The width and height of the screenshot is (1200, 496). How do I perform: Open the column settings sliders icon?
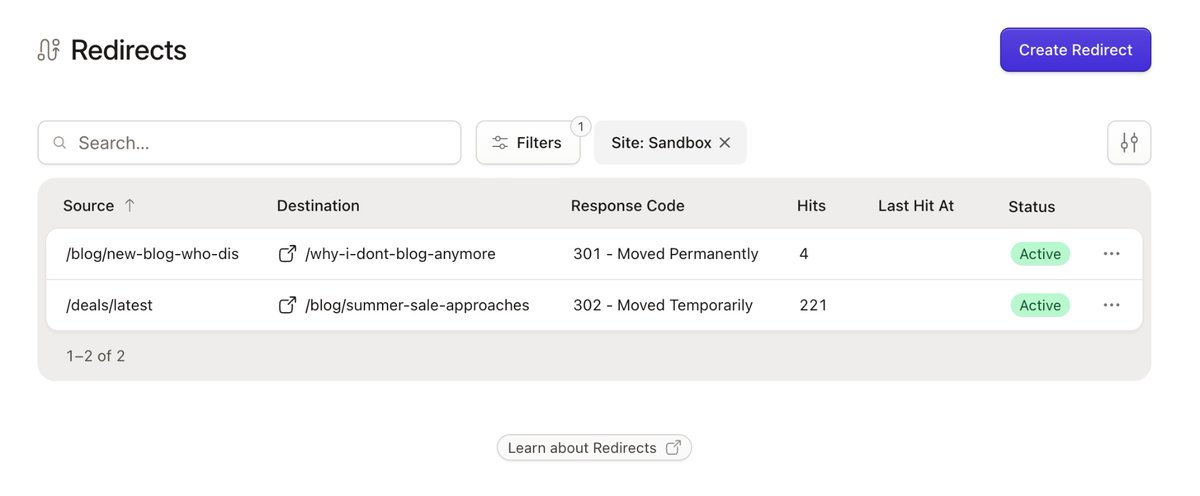[x=1129, y=143]
